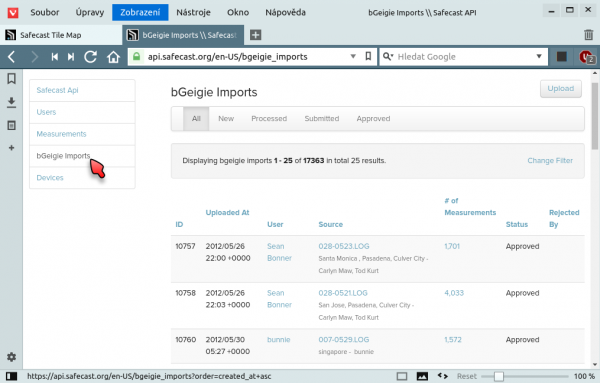
Task: Open the red ad-blocker extension icon
Action: point(586,57)
